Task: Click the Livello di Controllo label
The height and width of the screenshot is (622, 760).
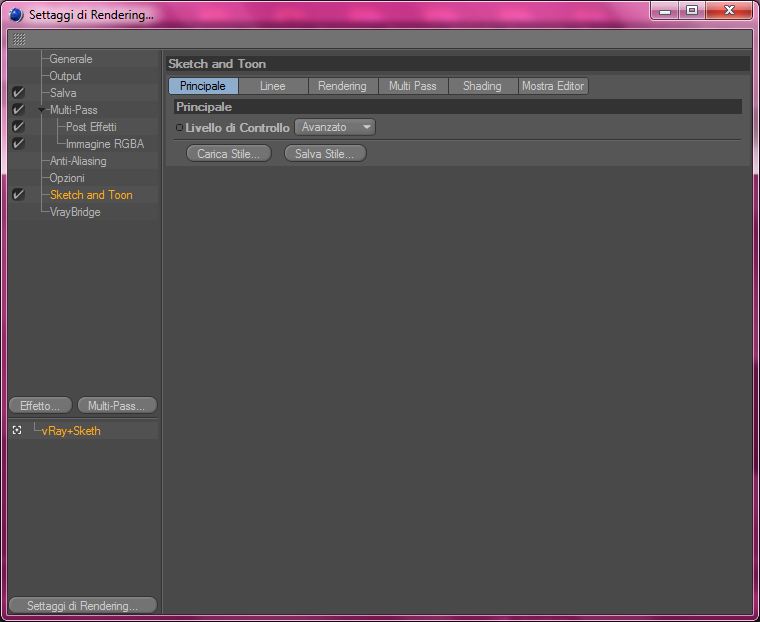Action: 237,128
